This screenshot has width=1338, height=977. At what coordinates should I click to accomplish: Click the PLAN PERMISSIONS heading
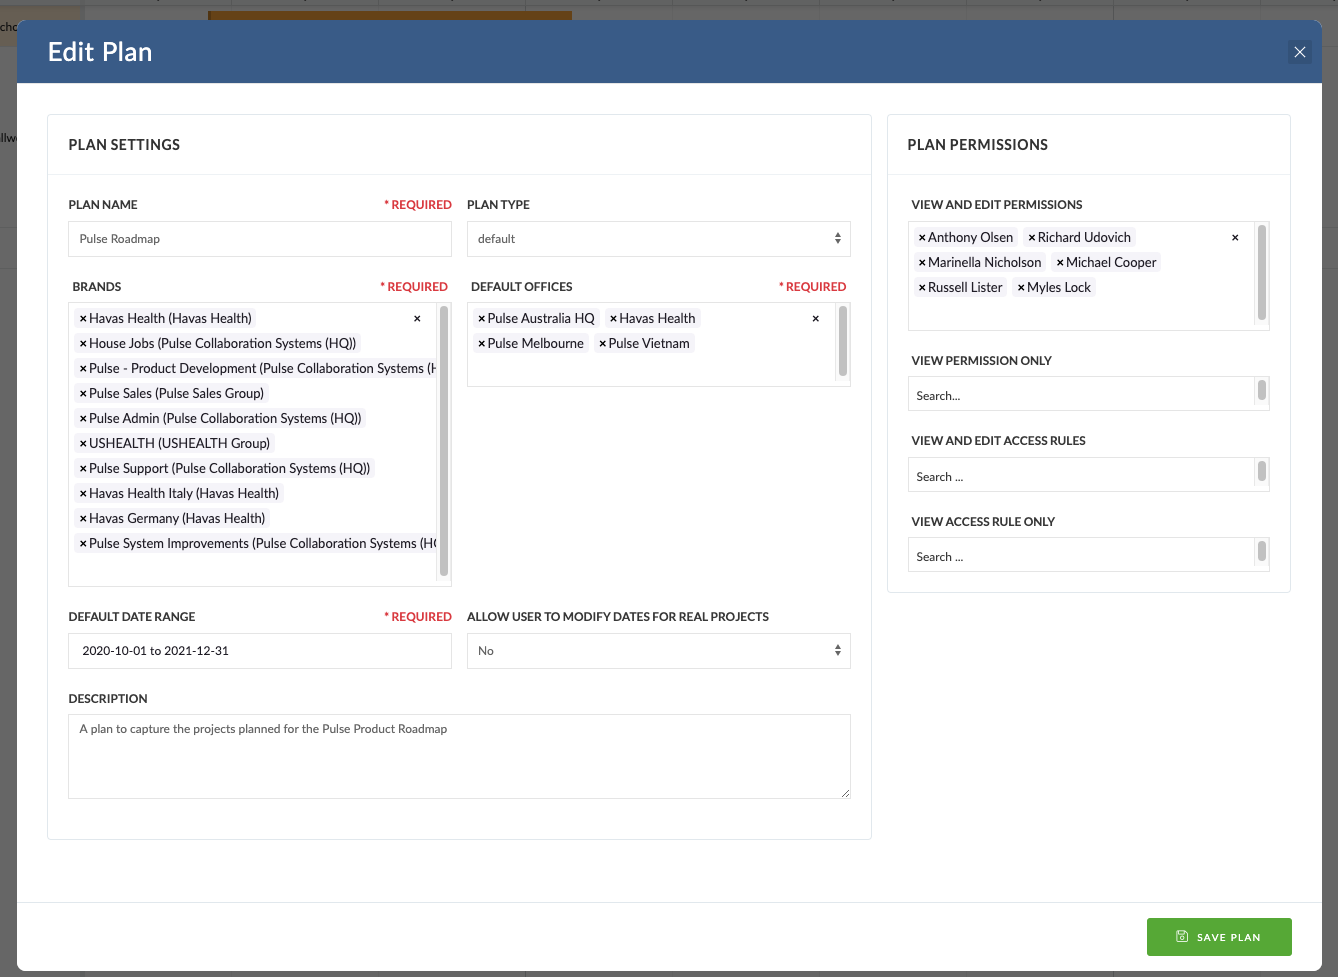coord(977,145)
